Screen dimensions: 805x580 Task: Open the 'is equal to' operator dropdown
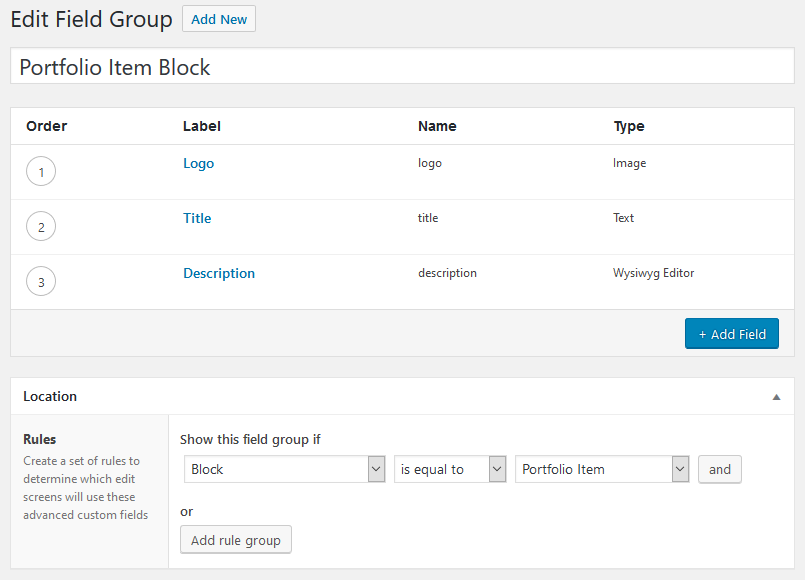(450, 469)
